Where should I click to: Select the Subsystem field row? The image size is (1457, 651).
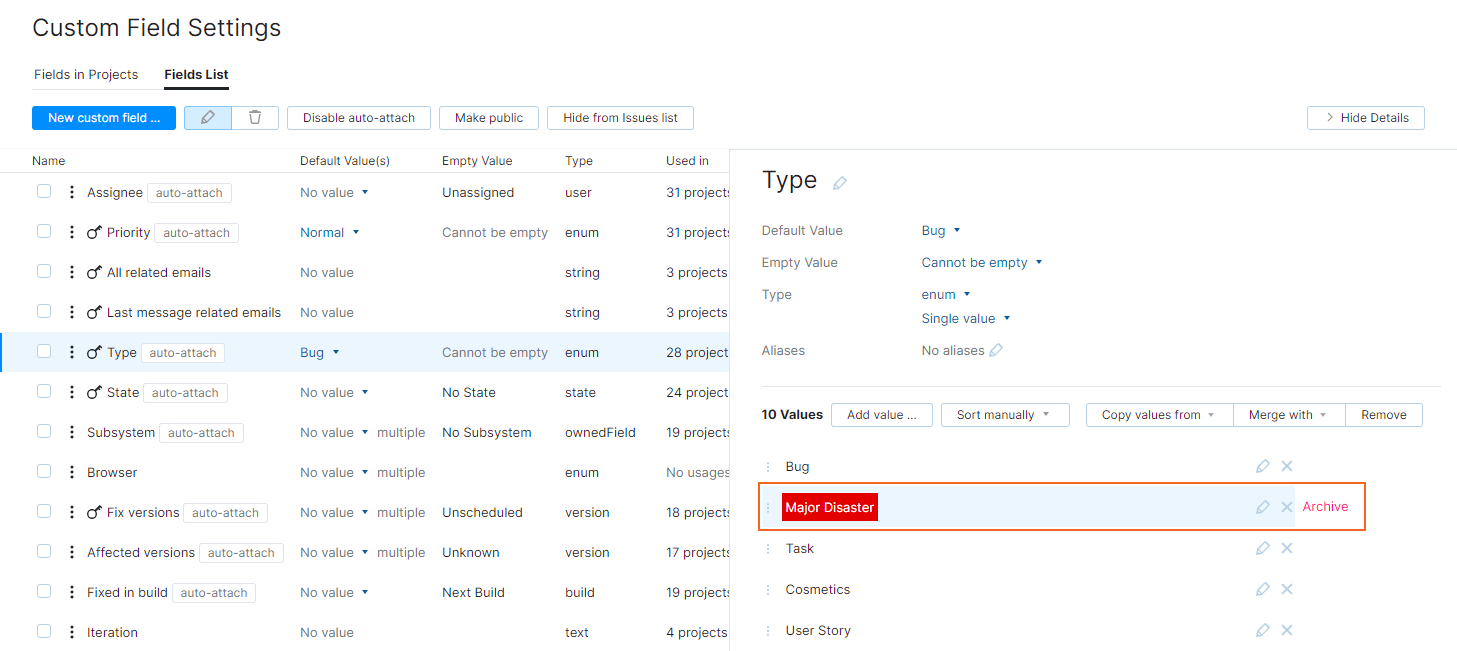(121, 433)
